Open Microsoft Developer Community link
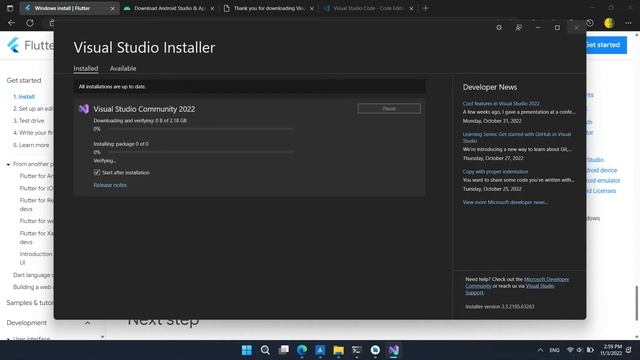The image size is (640, 360). click(517, 282)
